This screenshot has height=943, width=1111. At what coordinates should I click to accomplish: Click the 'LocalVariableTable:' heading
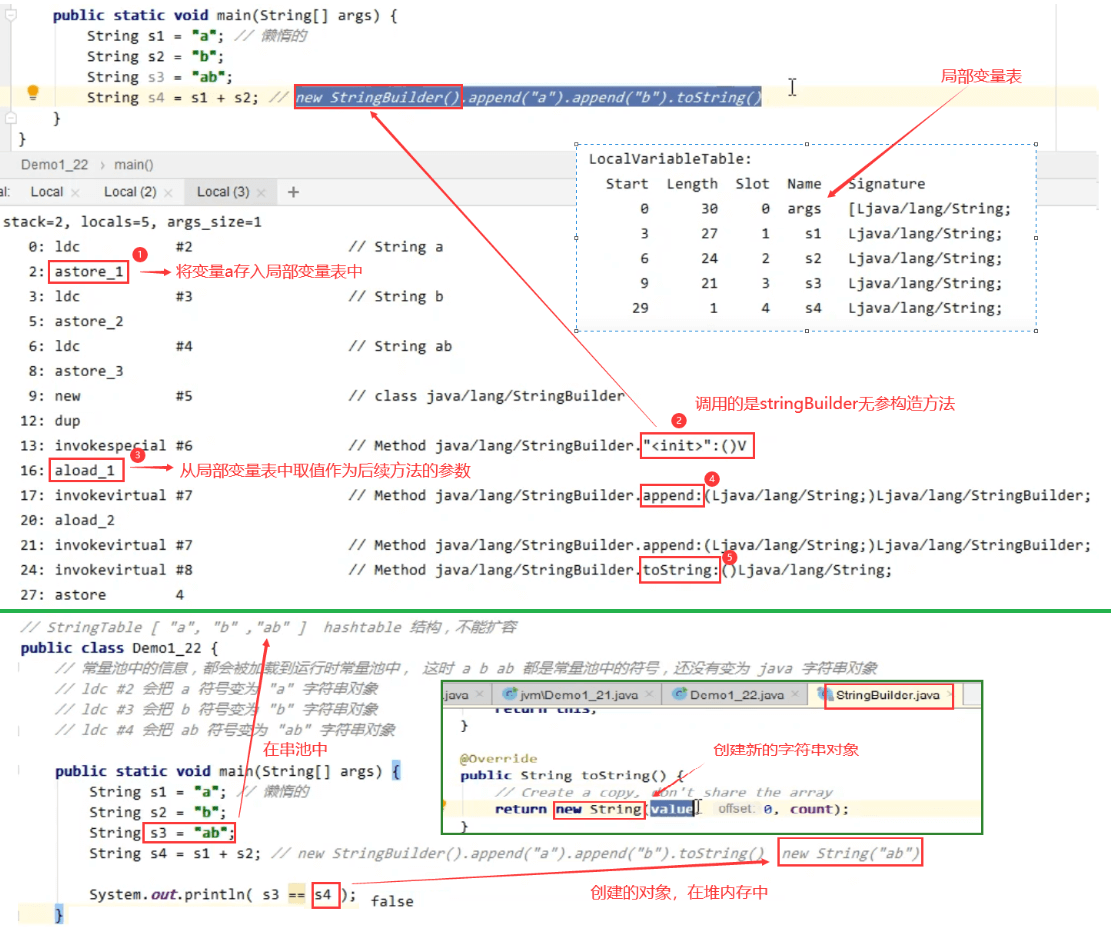(670, 159)
